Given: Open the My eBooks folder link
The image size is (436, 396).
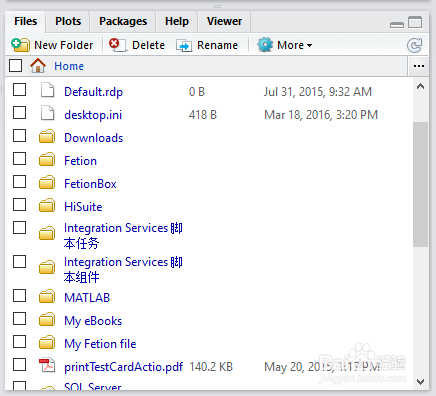Looking at the screenshot, I should [x=93, y=321].
